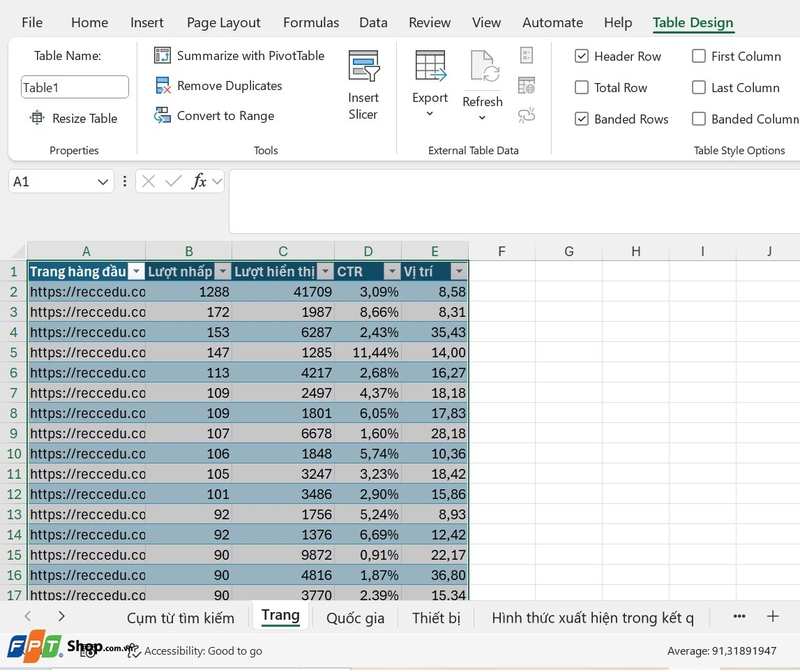Uncheck the Banded Rows checkbox
Image resolution: width=800 pixels, height=670 pixels.
[x=582, y=119]
